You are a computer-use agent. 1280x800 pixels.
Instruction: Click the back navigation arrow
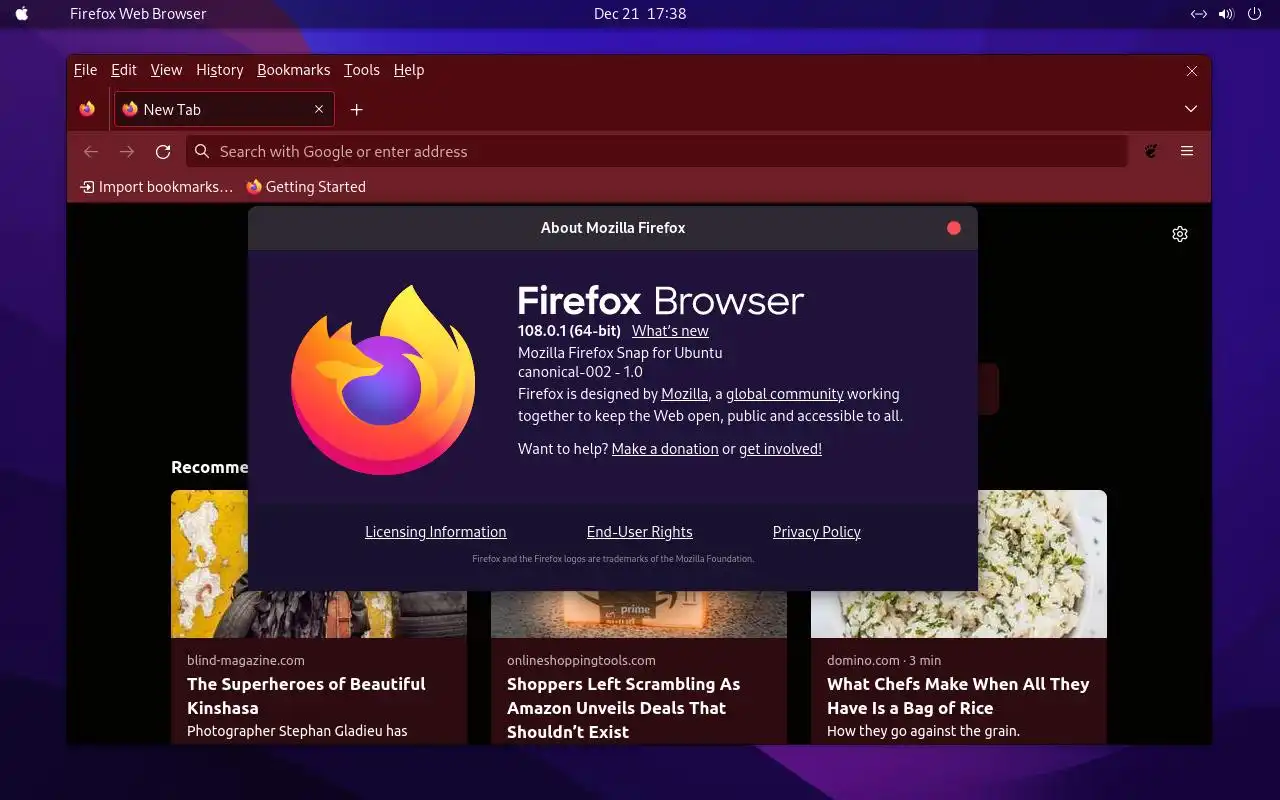91,151
